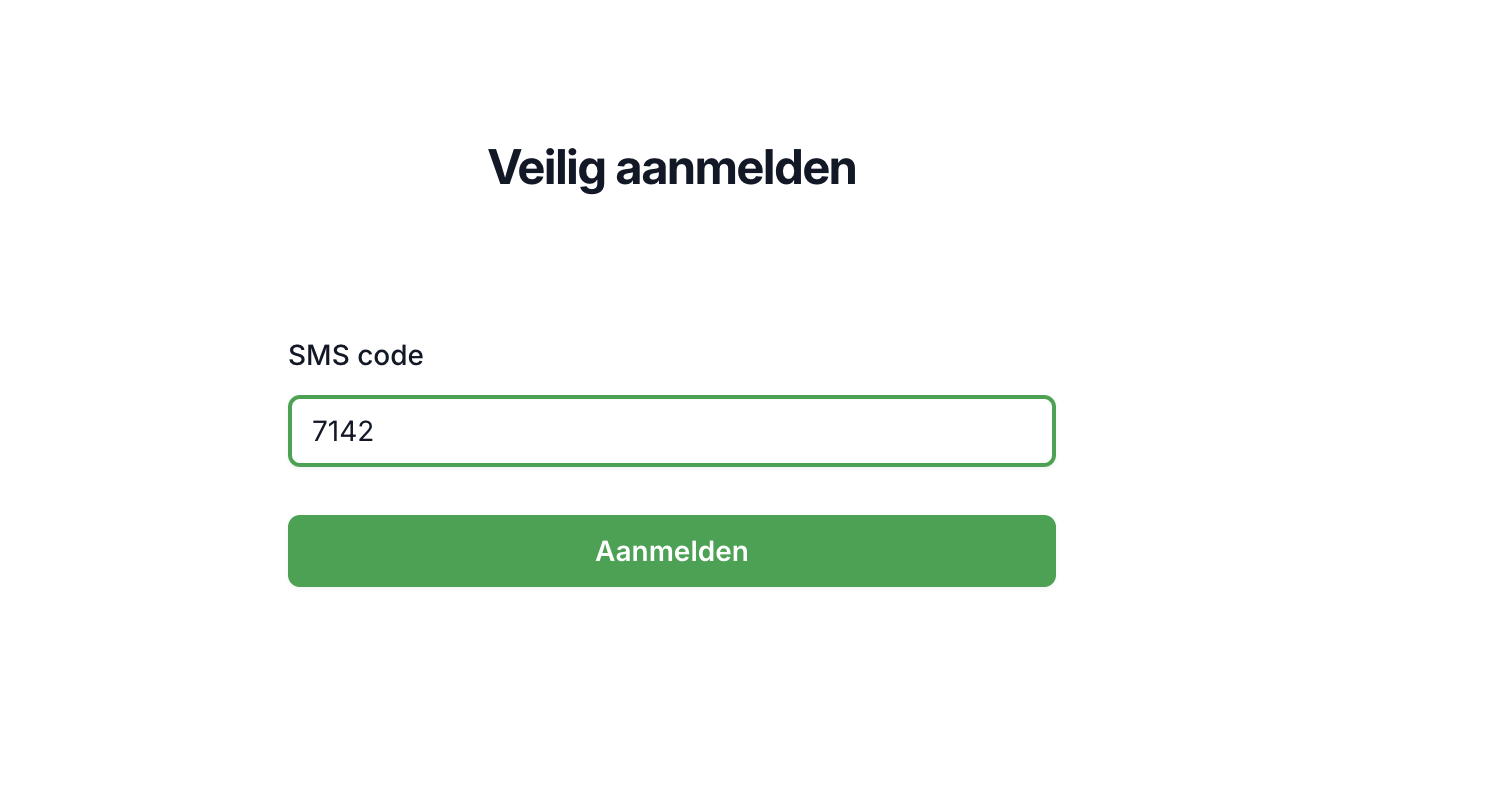Click the word 'aanmelden' in the heading
This screenshot has width=1488, height=786.
click(x=735, y=167)
